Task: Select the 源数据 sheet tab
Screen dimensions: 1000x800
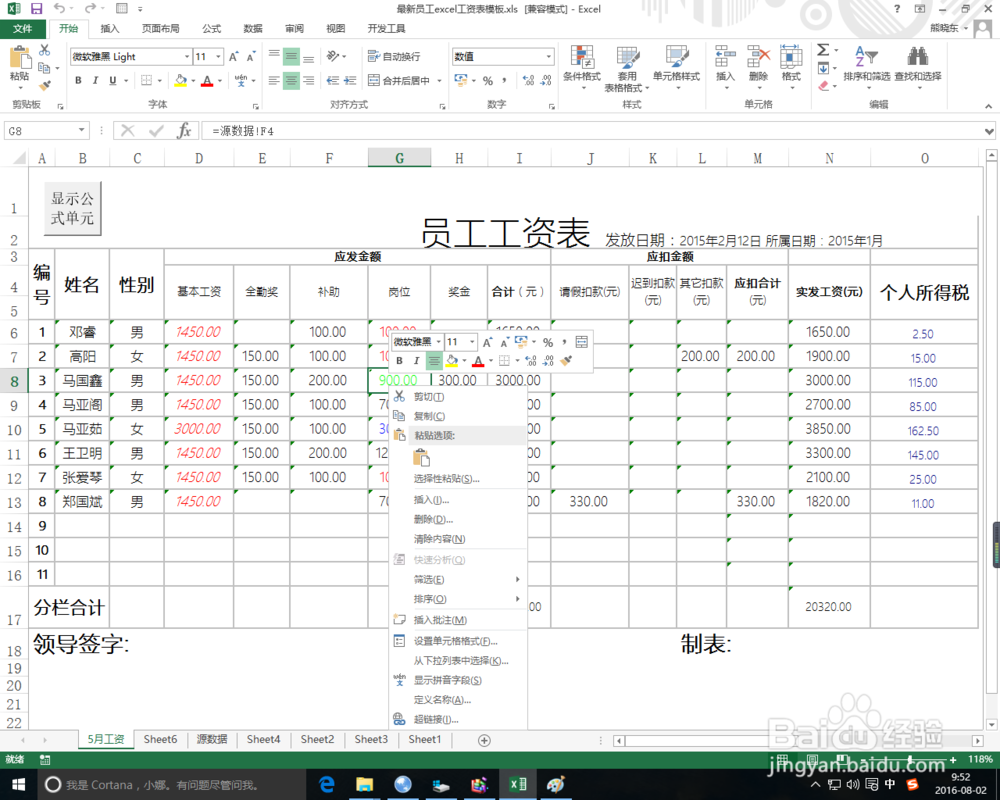Action: click(211, 739)
